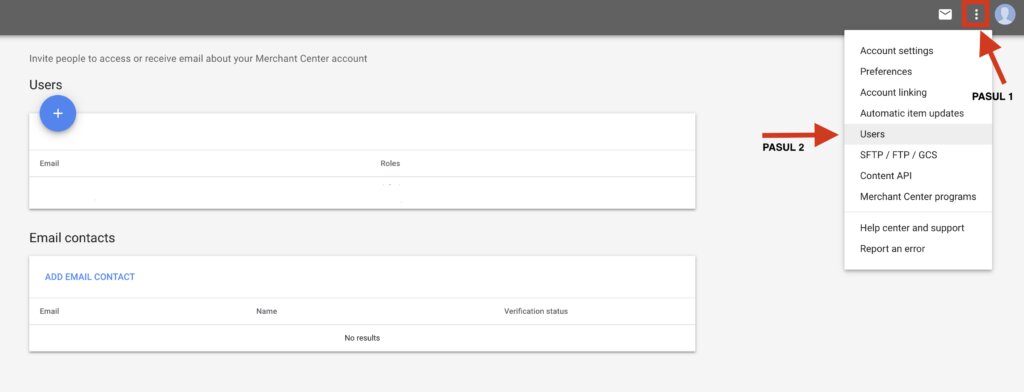
Task: Click the Verification status column header
Action: pyautogui.click(x=536, y=311)
